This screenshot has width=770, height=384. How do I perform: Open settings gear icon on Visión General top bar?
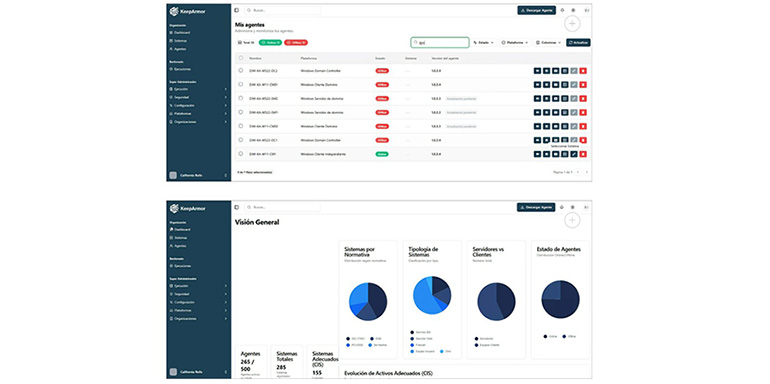tap(573, 207)
